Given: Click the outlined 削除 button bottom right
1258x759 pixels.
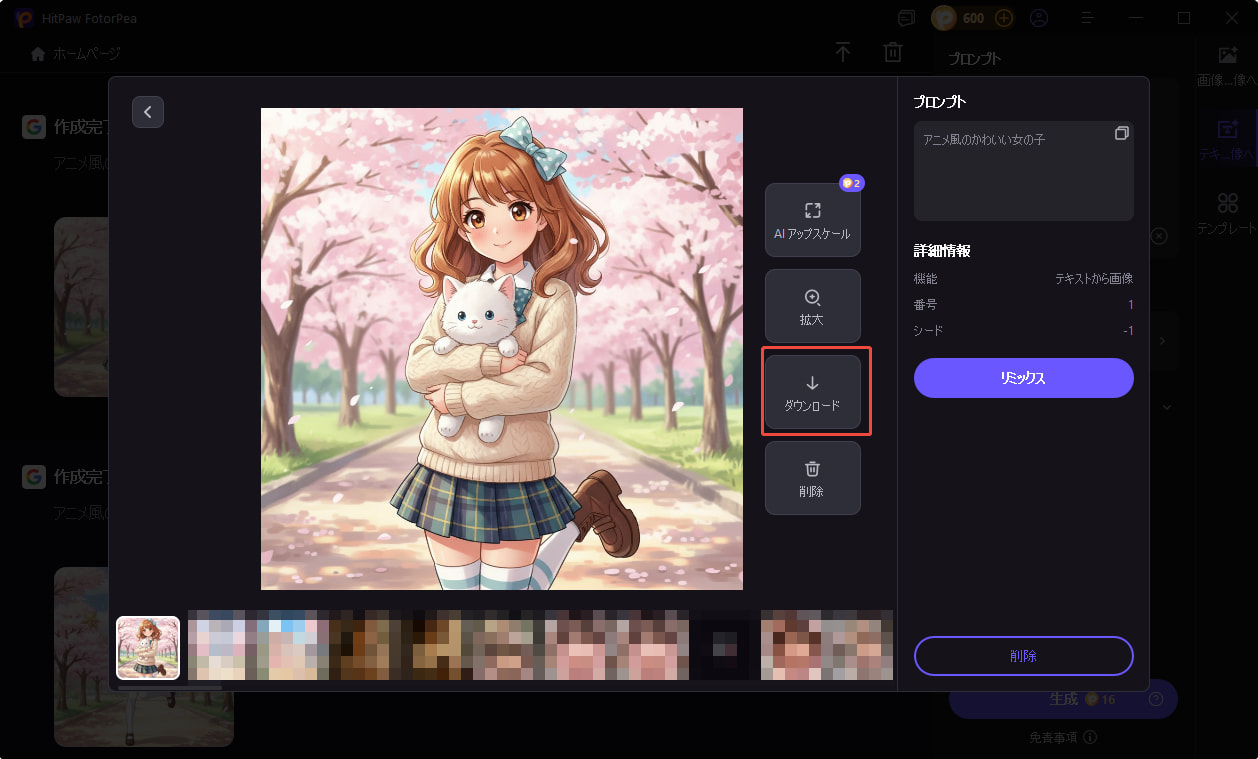Looking at the screenshot, I should [x=1023, y=656].
